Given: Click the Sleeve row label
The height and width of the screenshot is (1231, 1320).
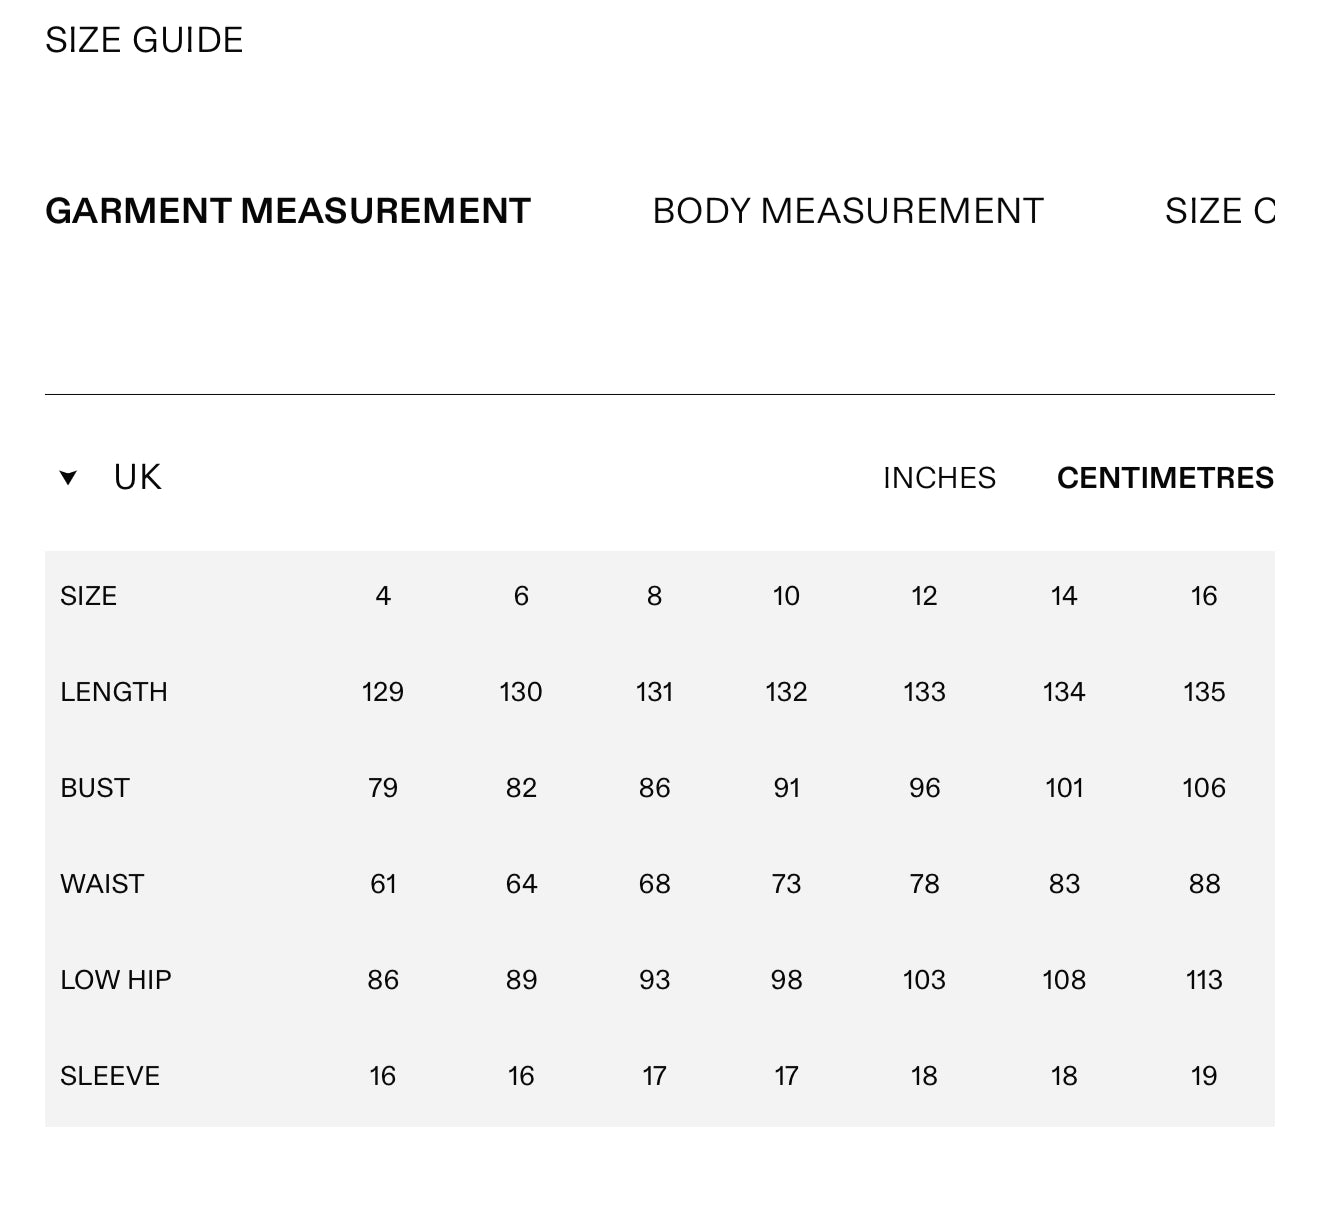Looking at the screenshot, I should click(x=110, y=1076).
